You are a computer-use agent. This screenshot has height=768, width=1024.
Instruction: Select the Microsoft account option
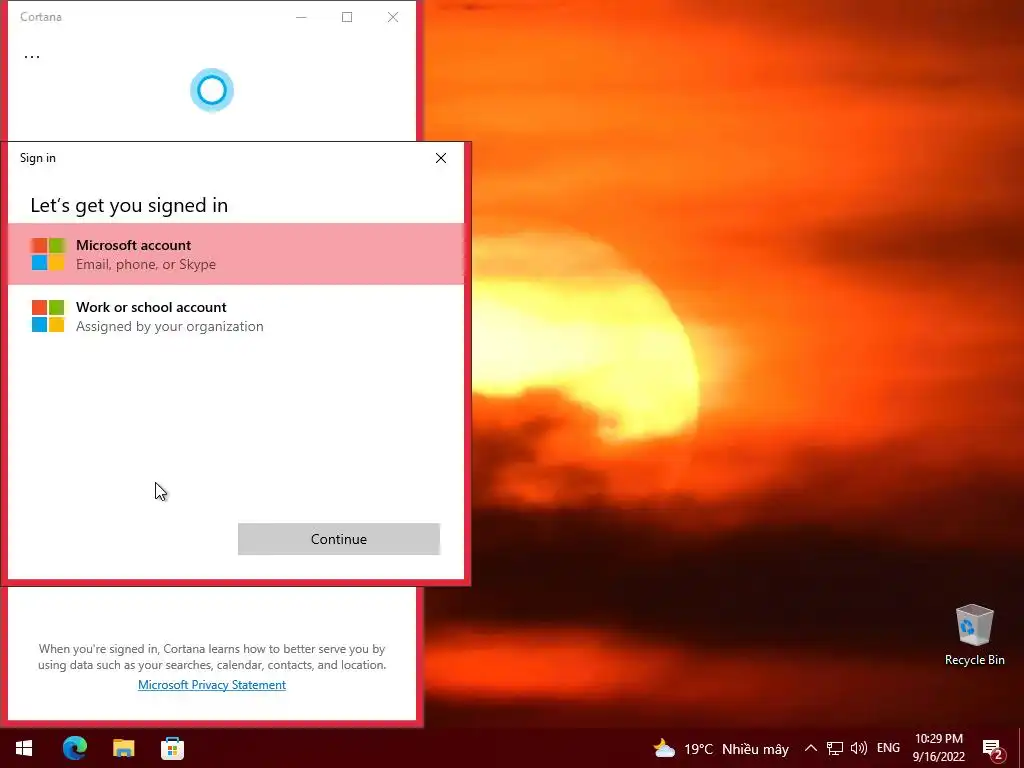[x=236, y=254]
